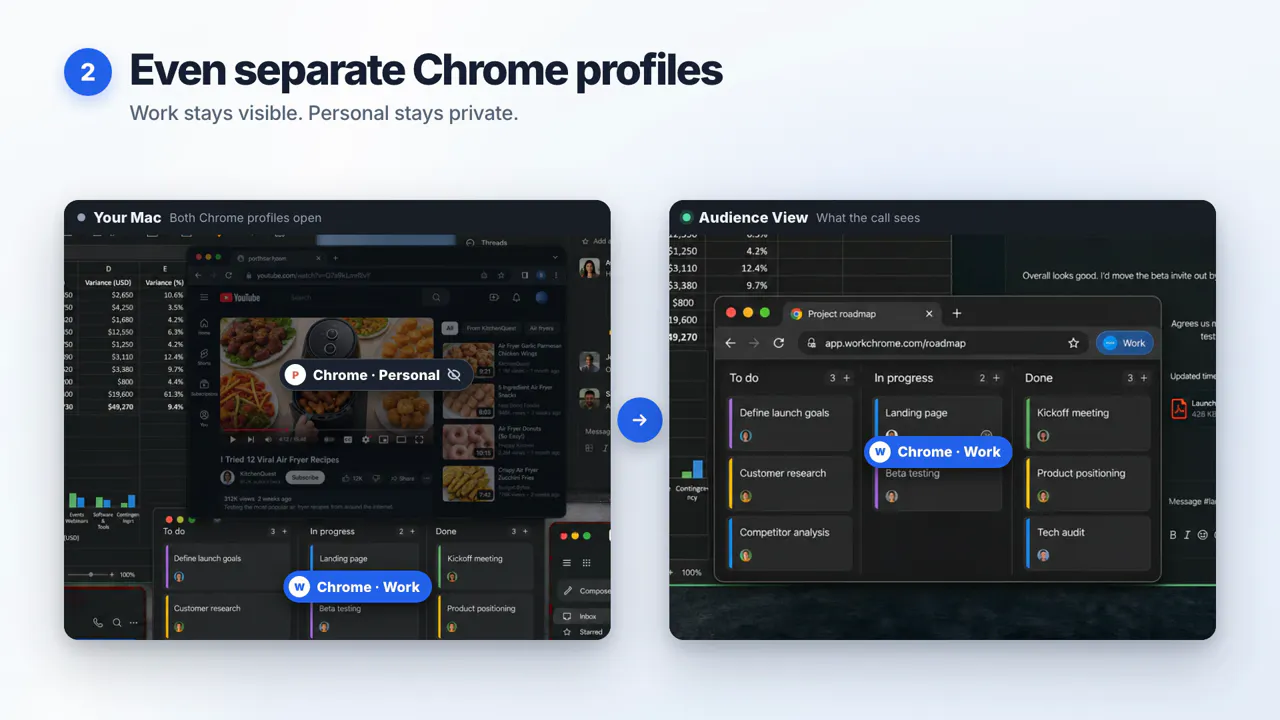Image resolution: width=1280 pixels, height=720 pixels.
Task: Add a card to To do in Audience View
Action: tap(847, 378)
